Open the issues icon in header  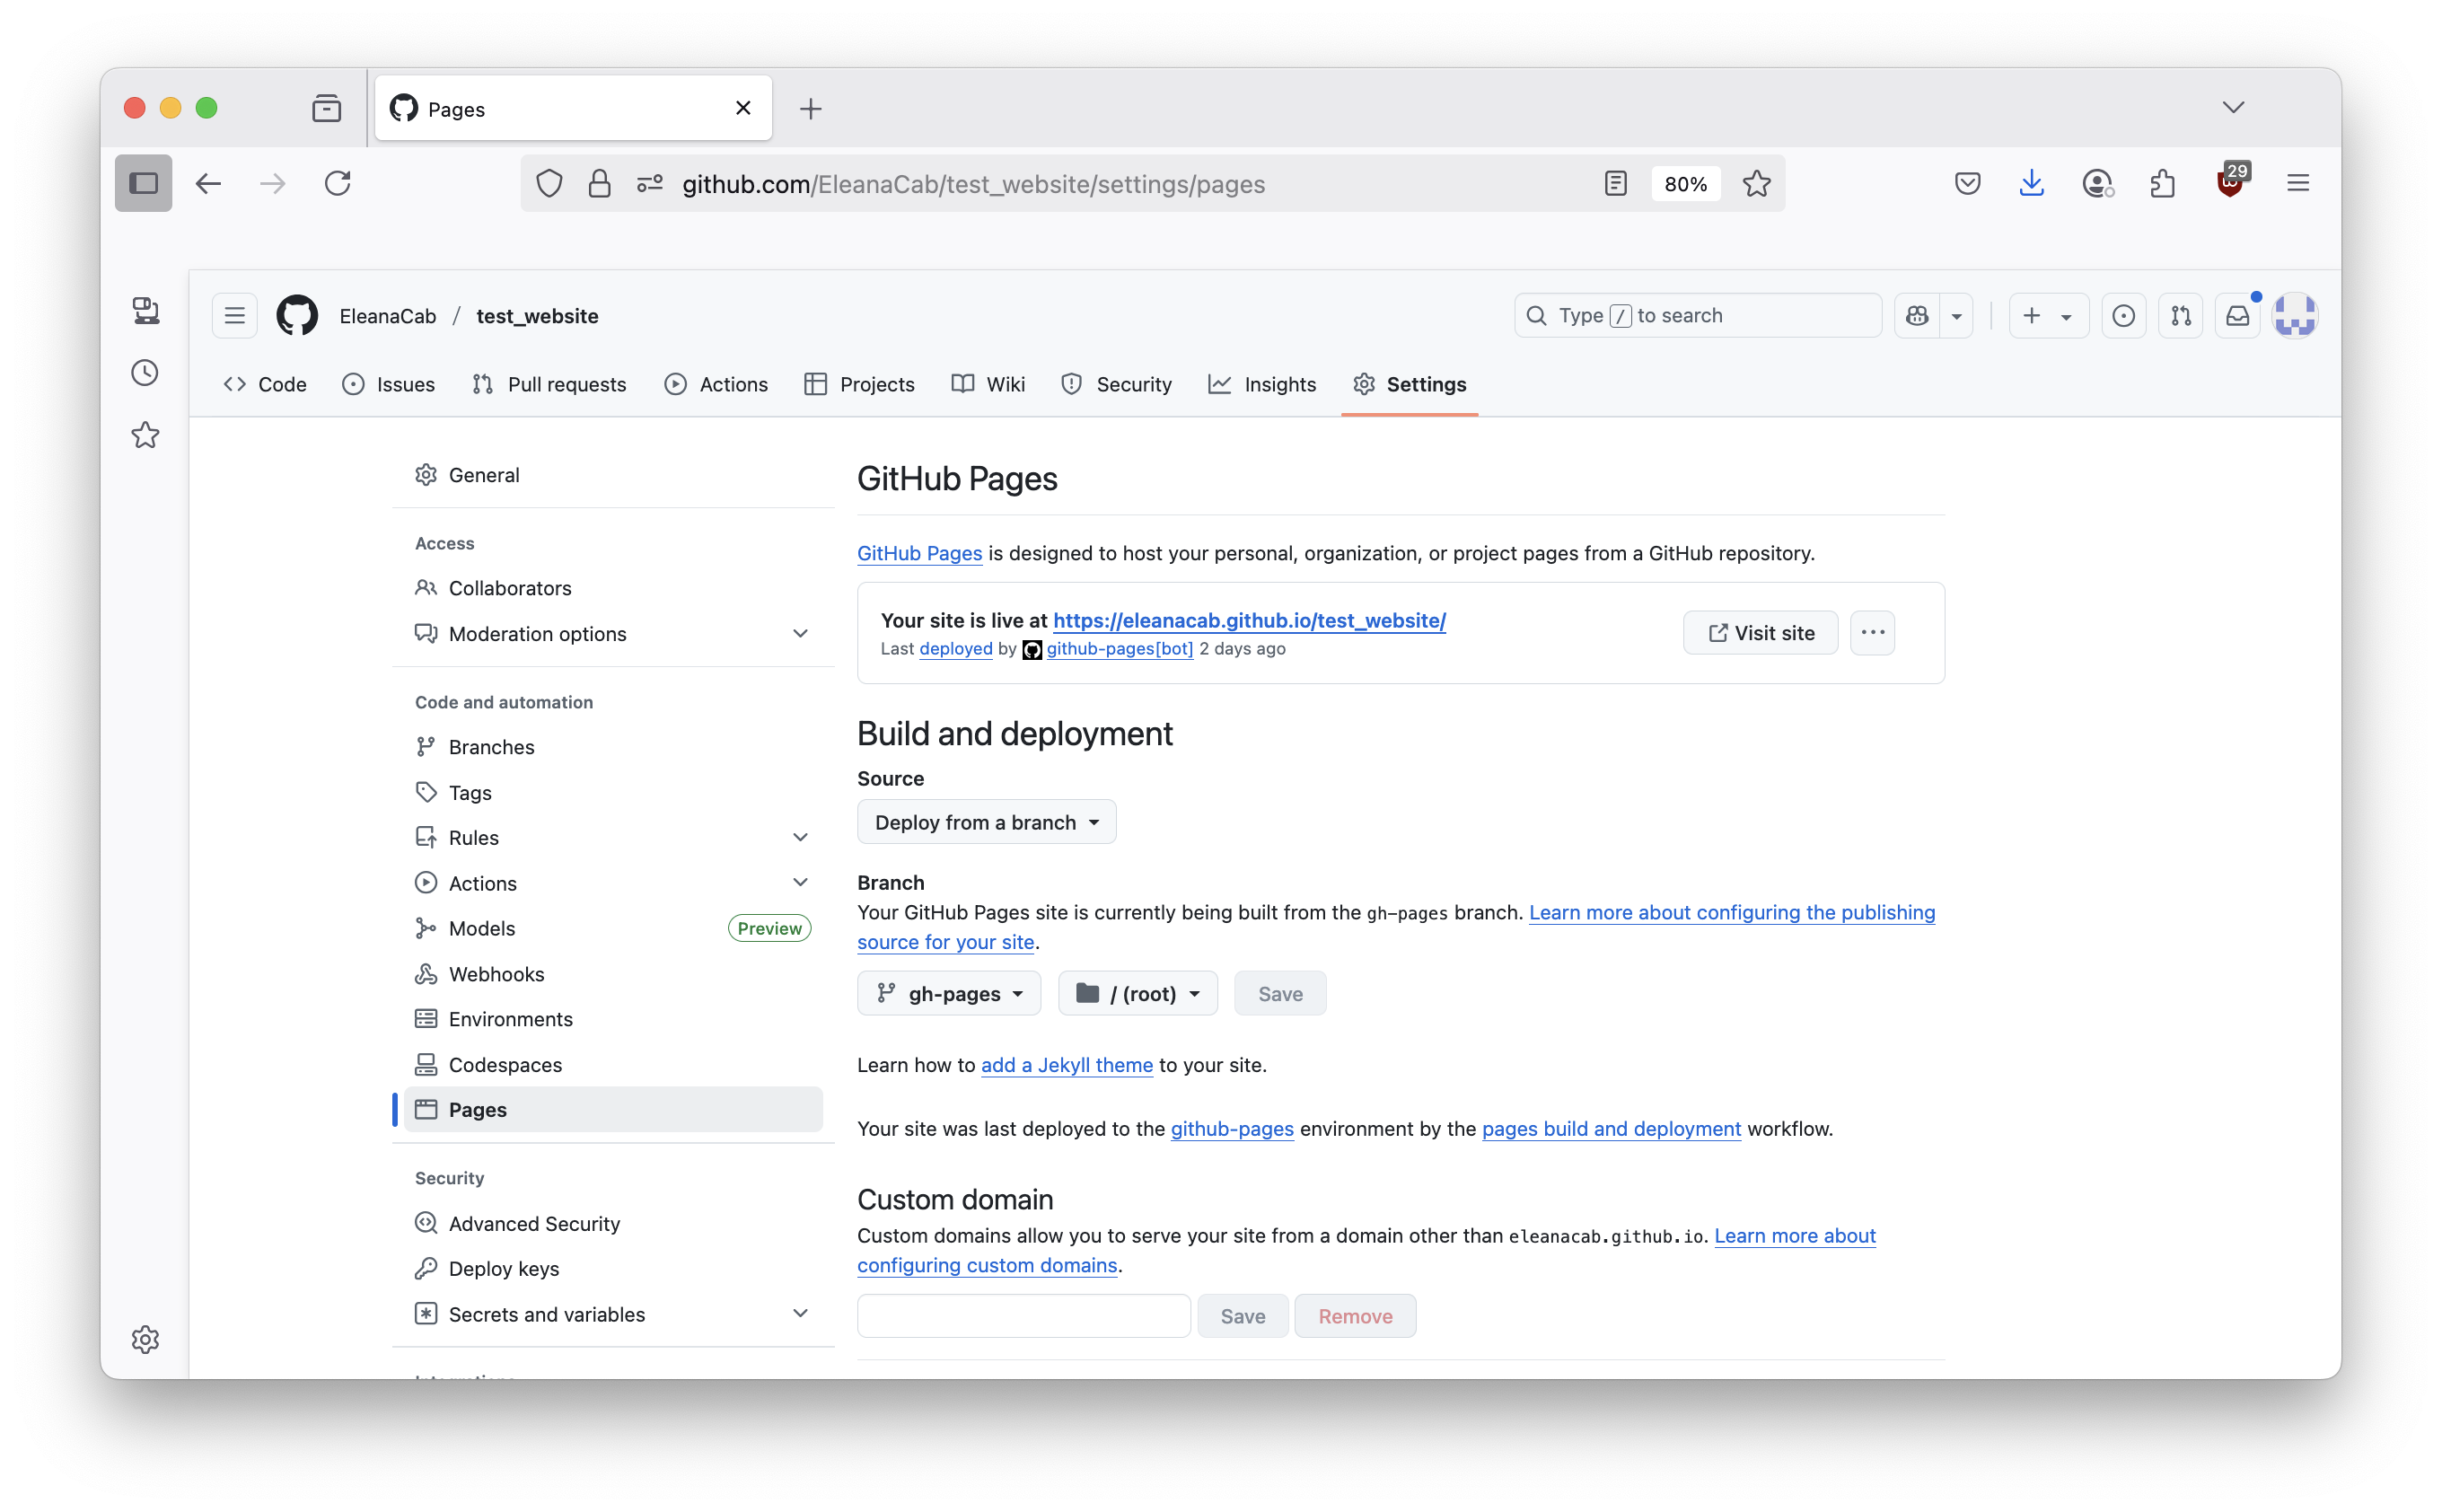coord(2123,316)
